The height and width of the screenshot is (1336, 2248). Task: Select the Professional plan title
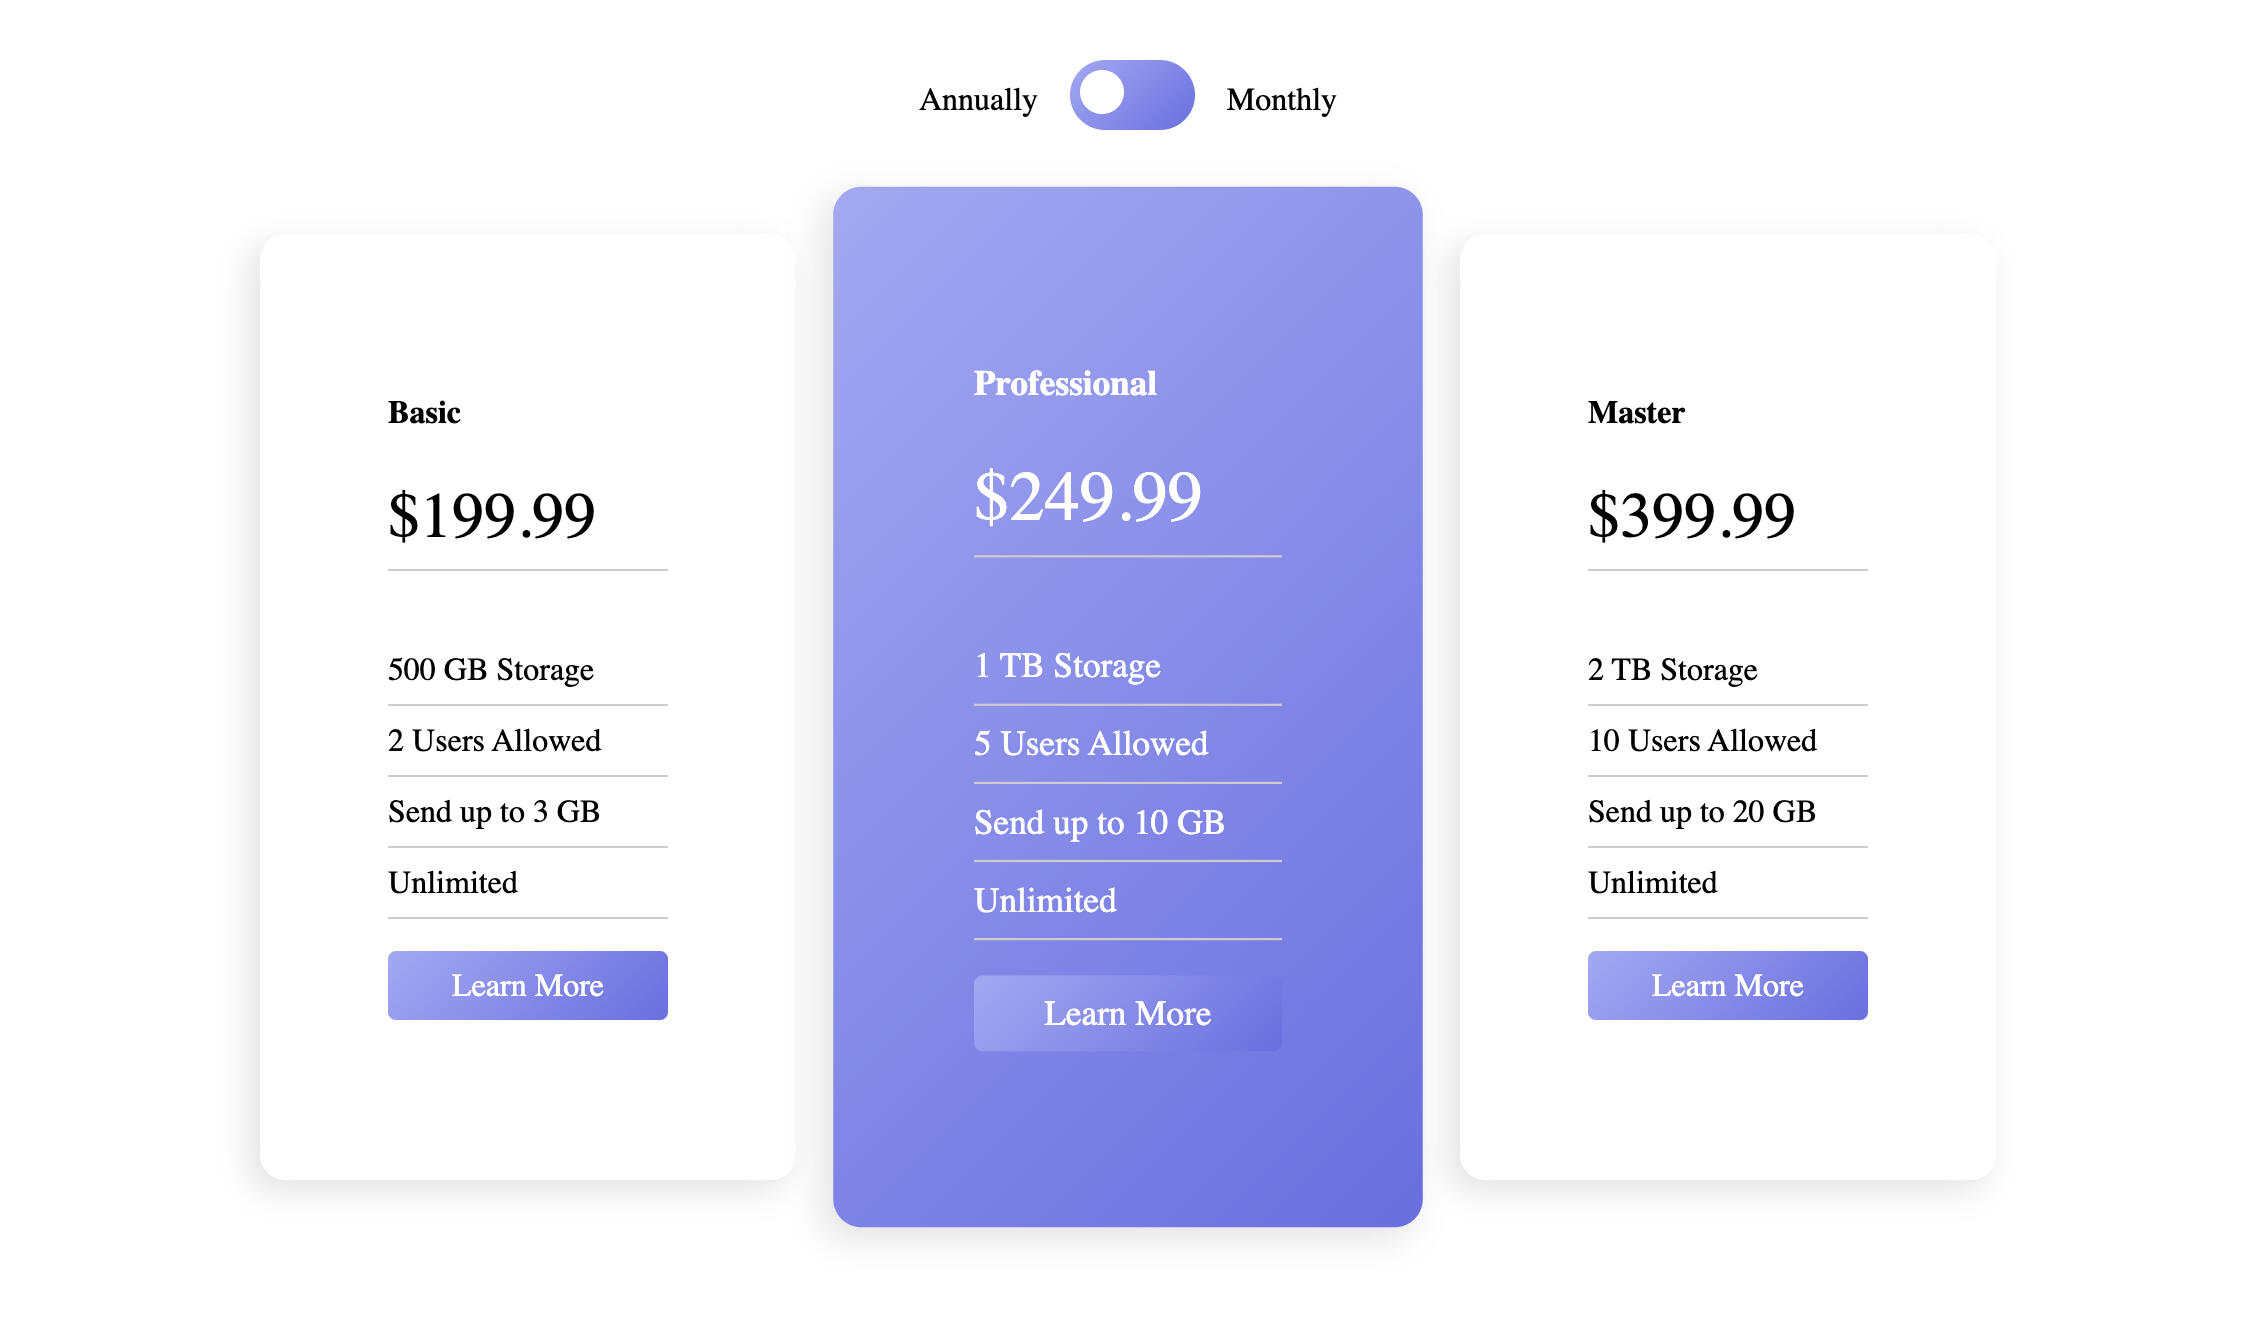click(1065, 383)
